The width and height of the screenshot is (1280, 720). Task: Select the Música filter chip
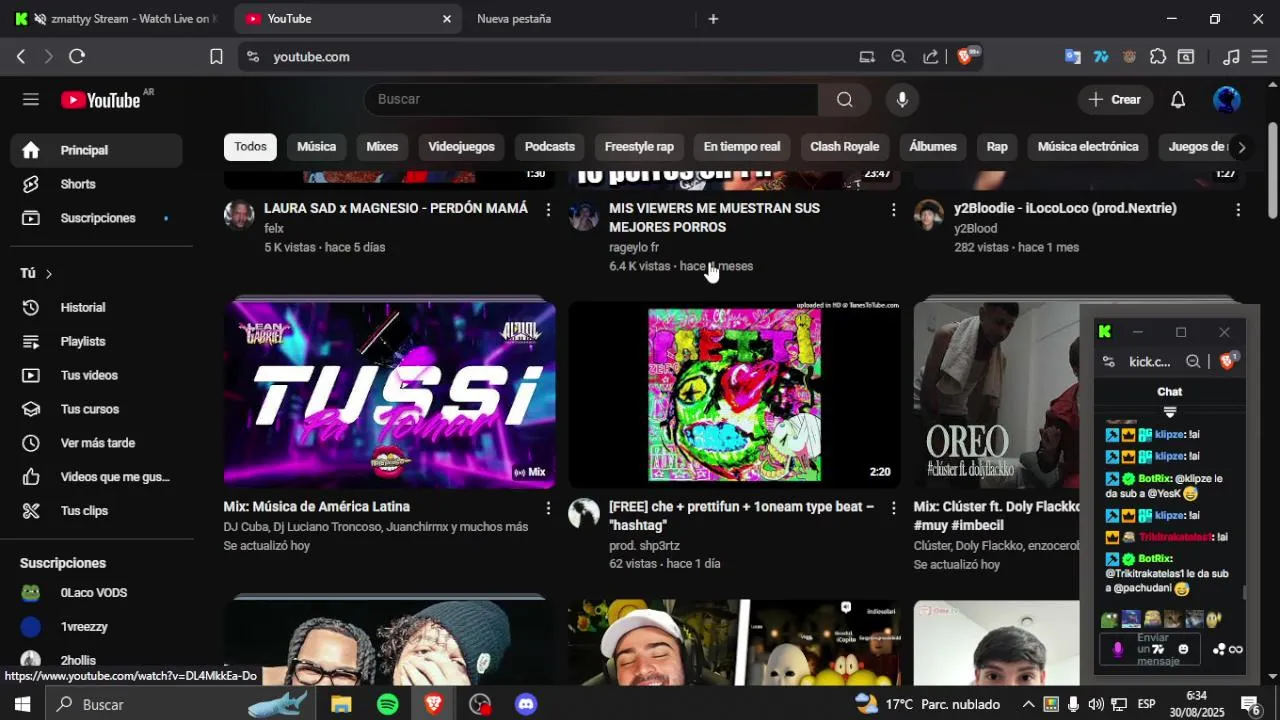point(316,147)
